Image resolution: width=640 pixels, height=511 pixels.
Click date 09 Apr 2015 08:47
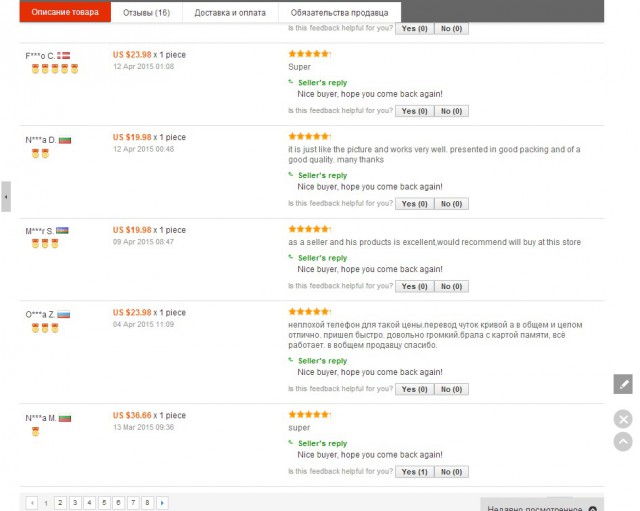(144, 242)
